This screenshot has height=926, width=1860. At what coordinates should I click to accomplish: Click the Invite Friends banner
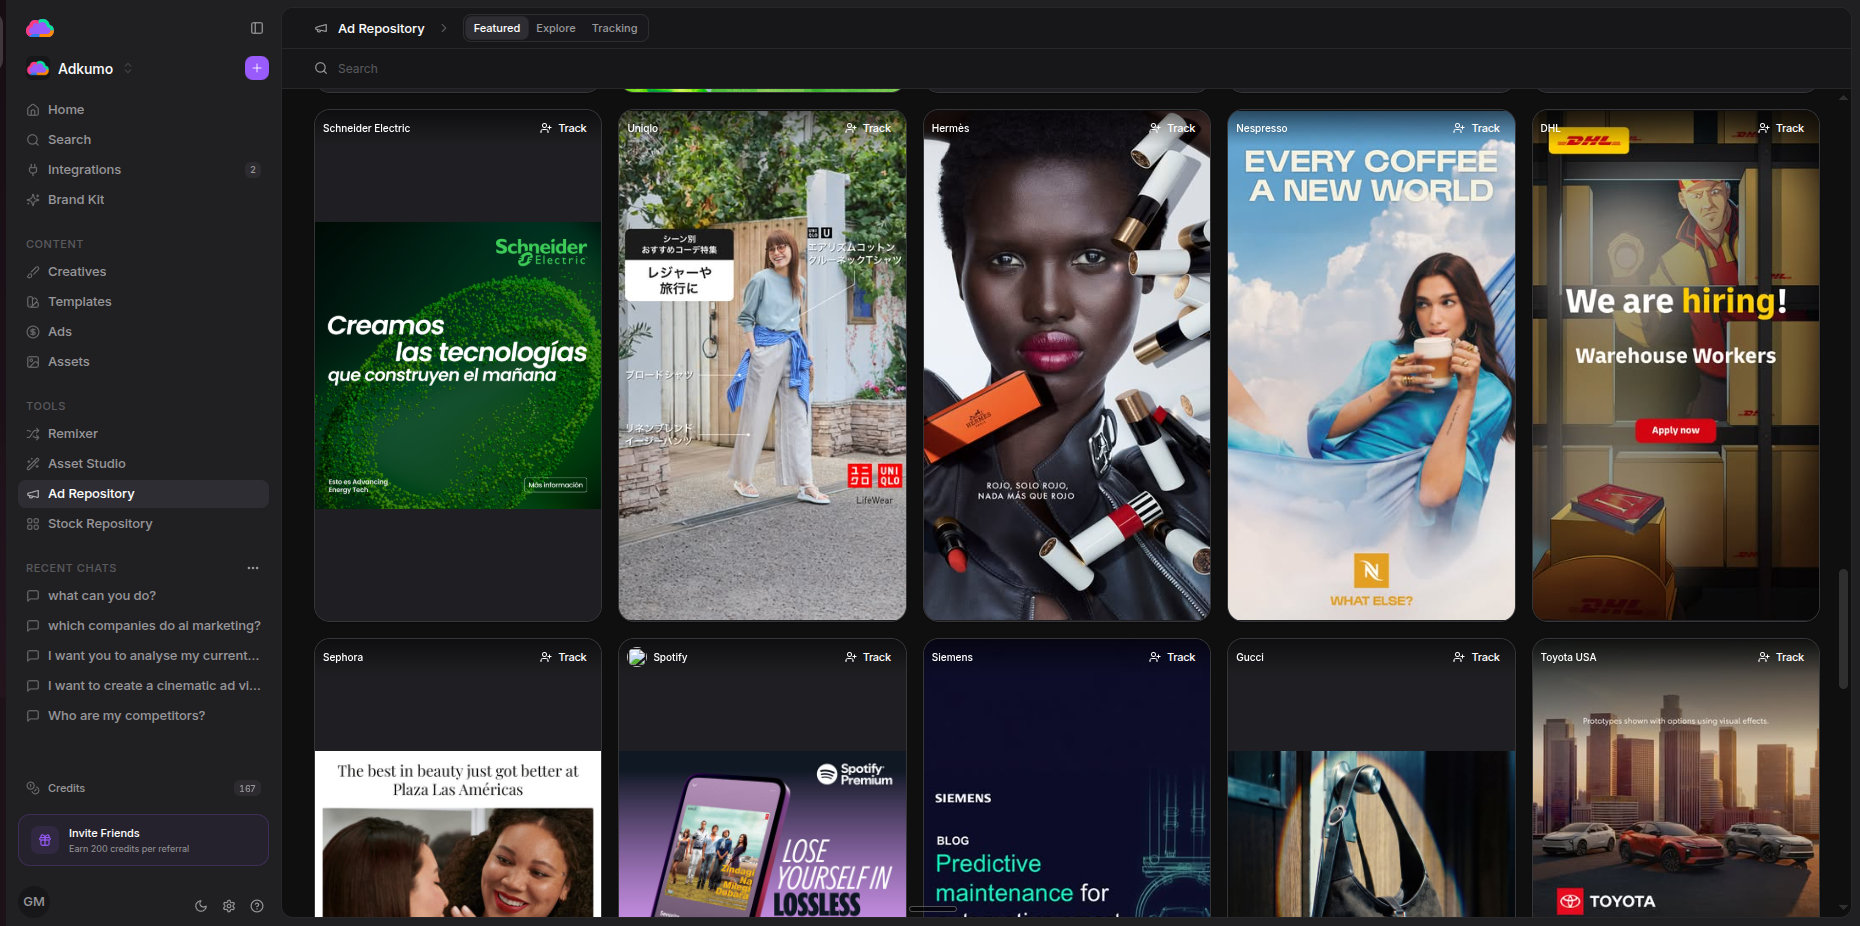click(x=143, y=840)
